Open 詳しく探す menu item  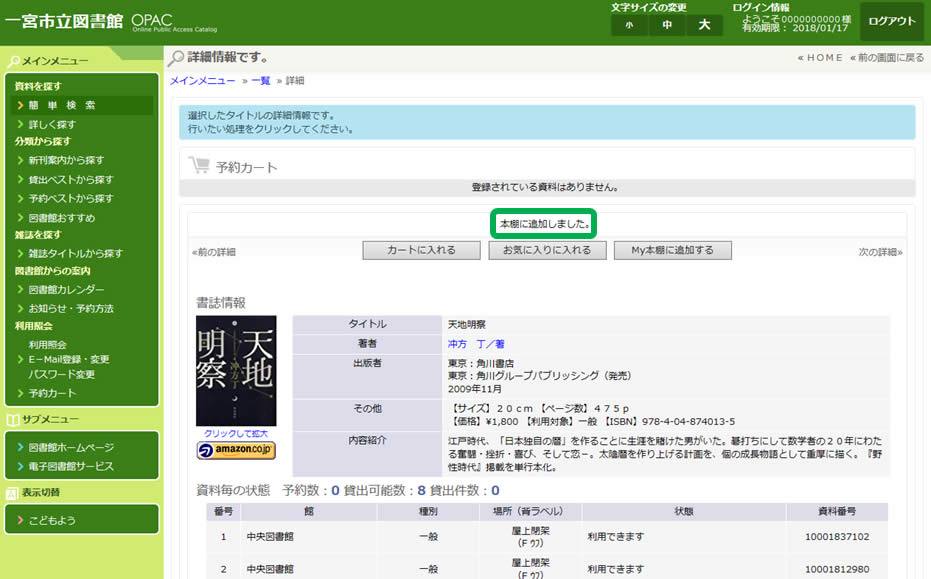pyautogui.click(x=52, y=124)
